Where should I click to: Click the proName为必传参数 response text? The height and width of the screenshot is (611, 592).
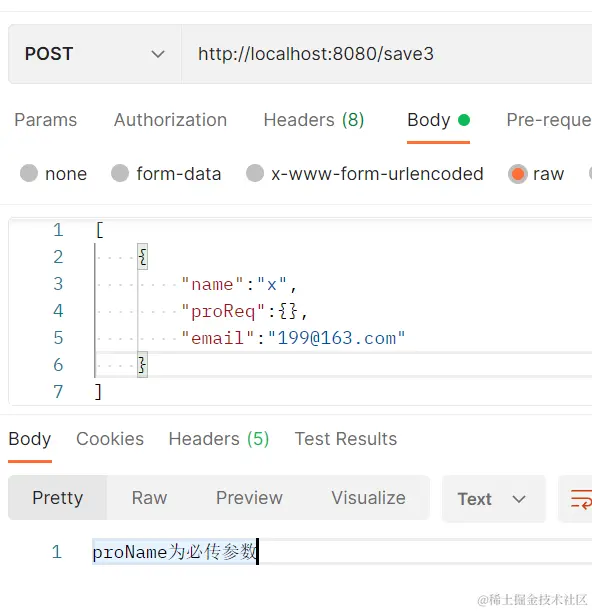tap(174, 552)
